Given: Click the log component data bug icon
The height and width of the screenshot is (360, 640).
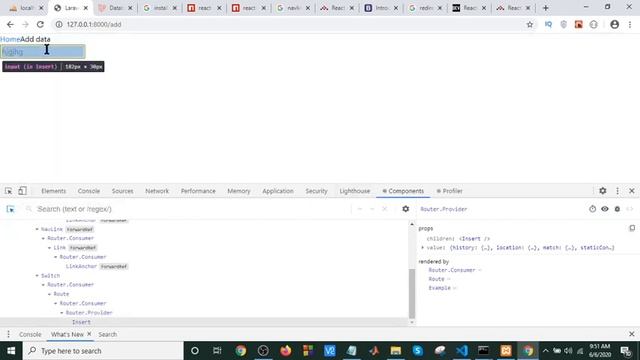Looking at the screenshot, I should tap(617, 209).
